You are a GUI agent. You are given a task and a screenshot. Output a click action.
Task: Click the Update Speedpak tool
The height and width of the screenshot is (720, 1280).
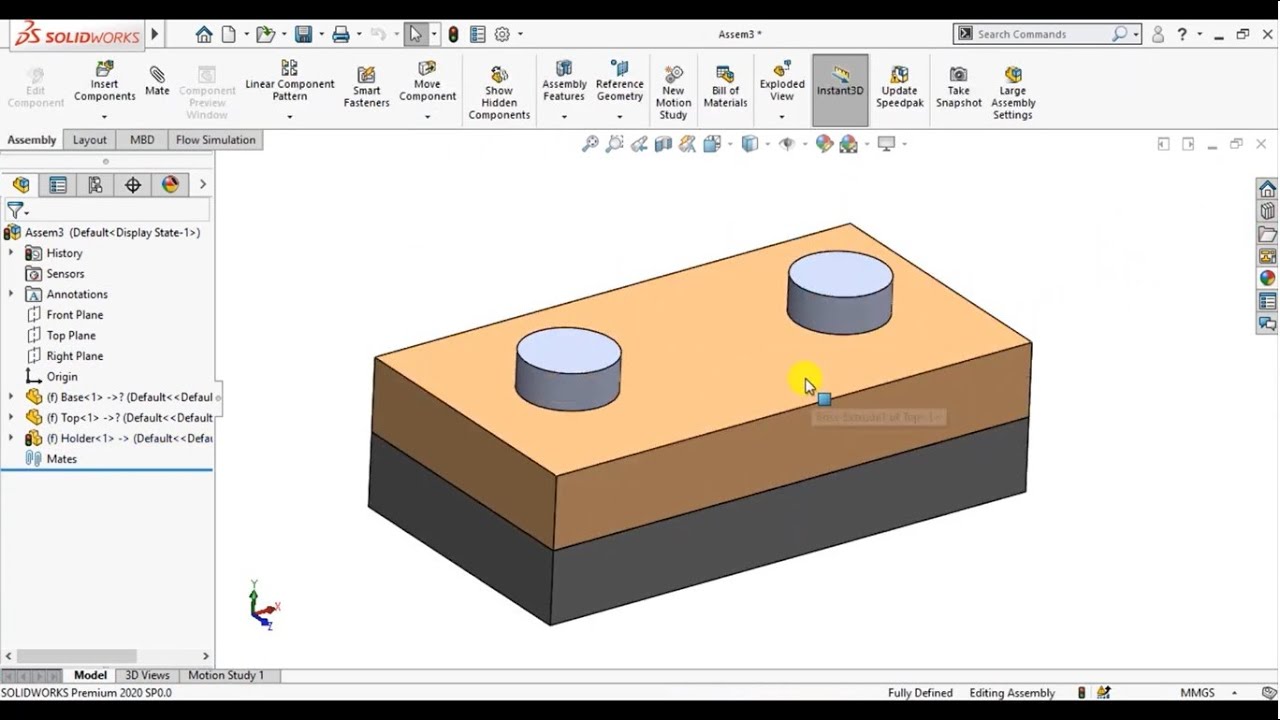(x=899, y=87)
